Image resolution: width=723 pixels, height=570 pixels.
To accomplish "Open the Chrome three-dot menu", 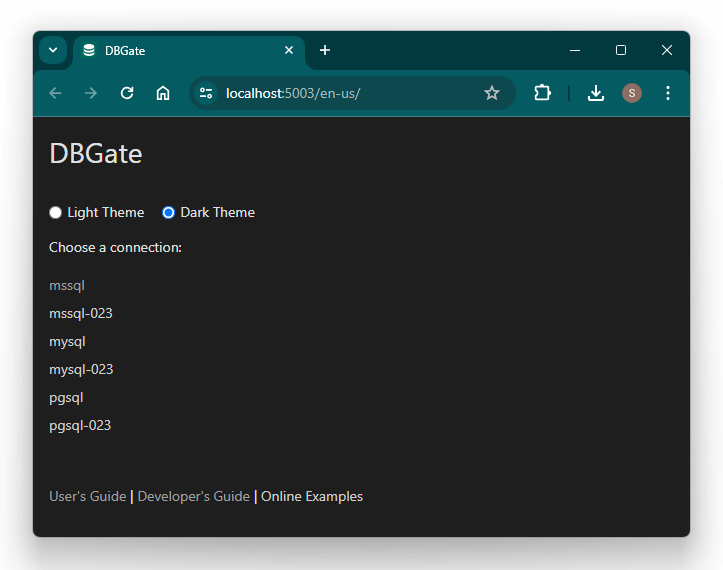I will pyautogui.click(x=668, y=93).
